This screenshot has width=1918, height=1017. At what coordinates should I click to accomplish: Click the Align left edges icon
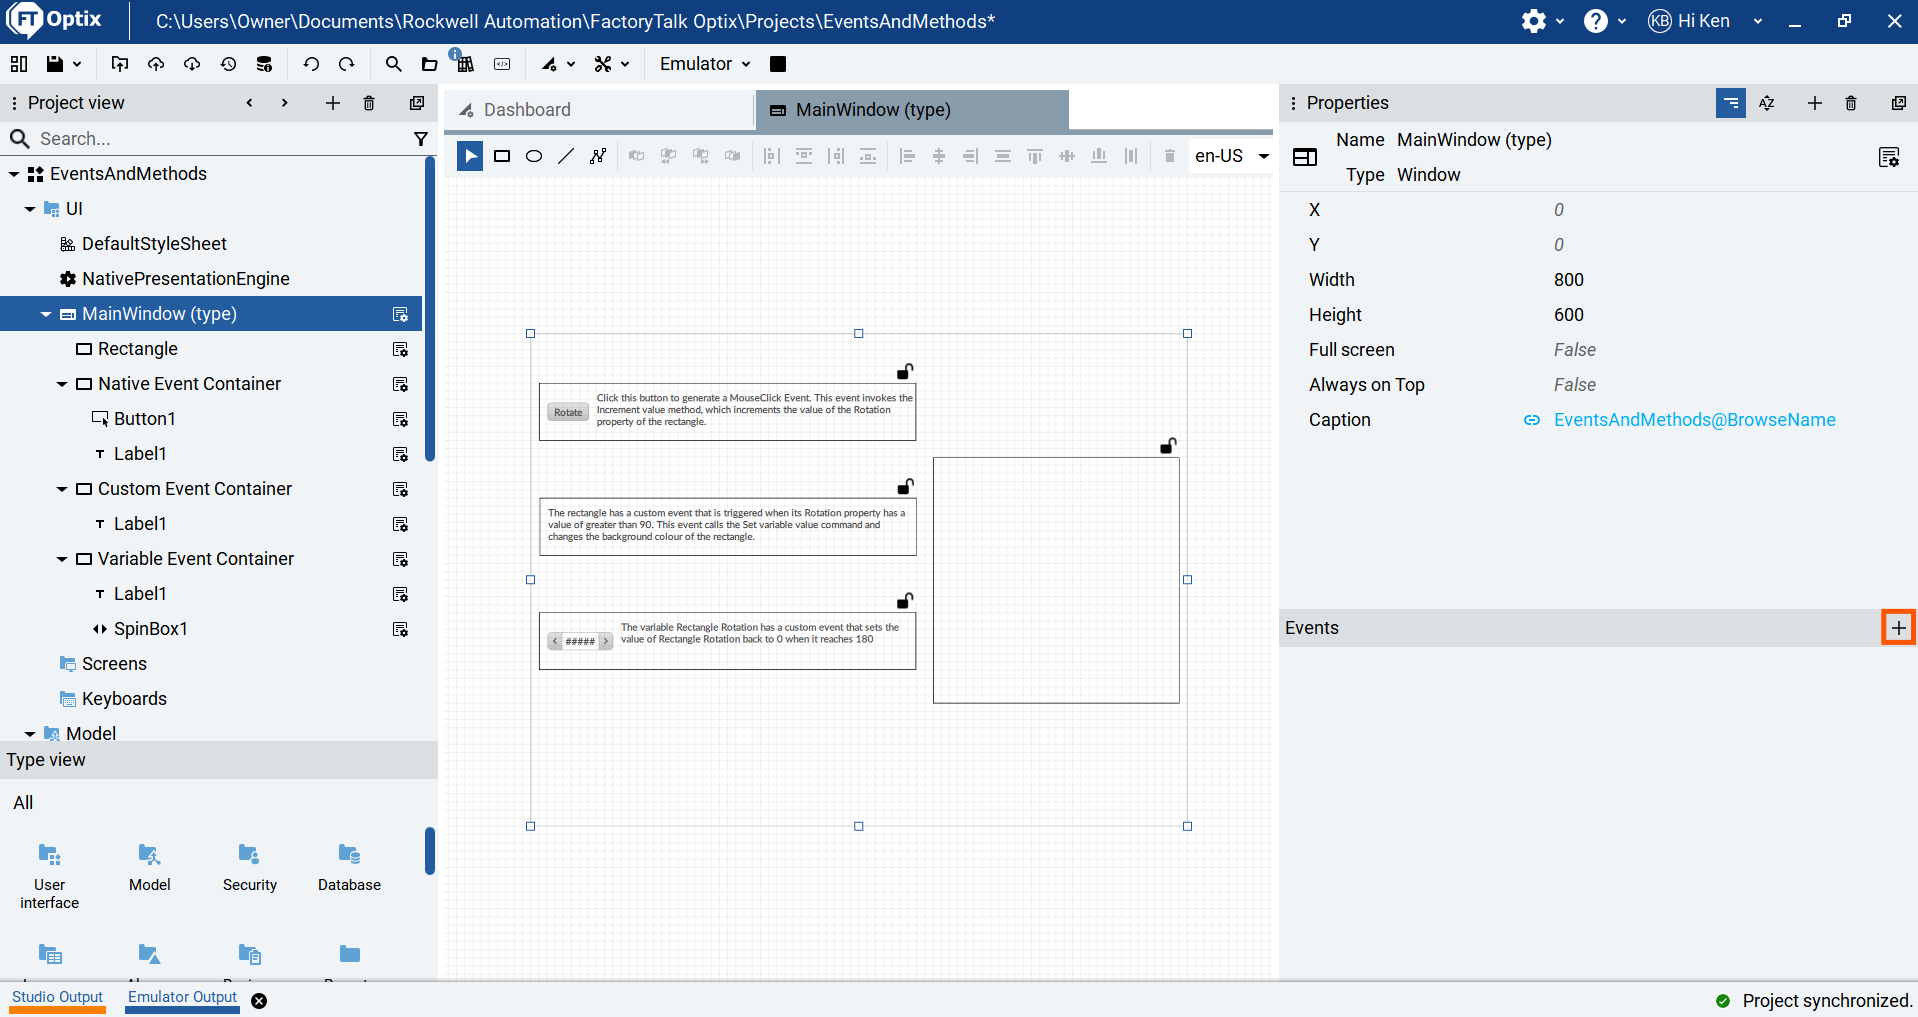(907, 156)
